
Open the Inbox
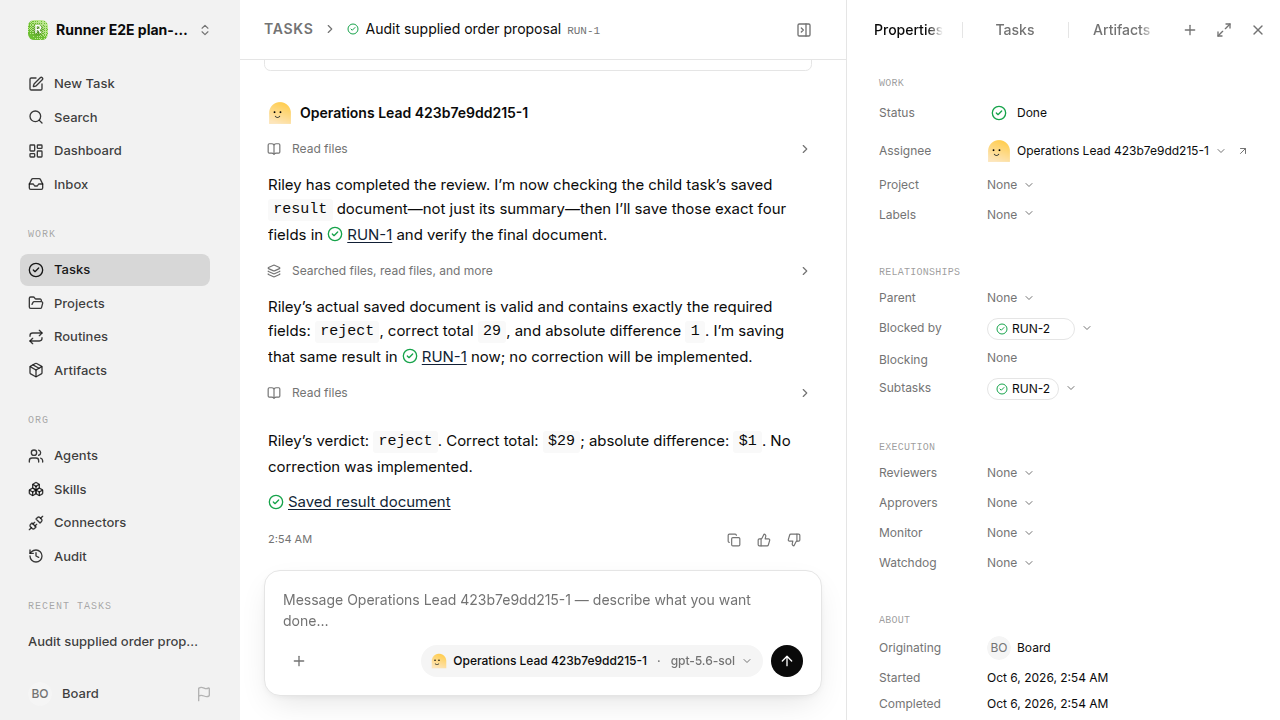point(115,184)
